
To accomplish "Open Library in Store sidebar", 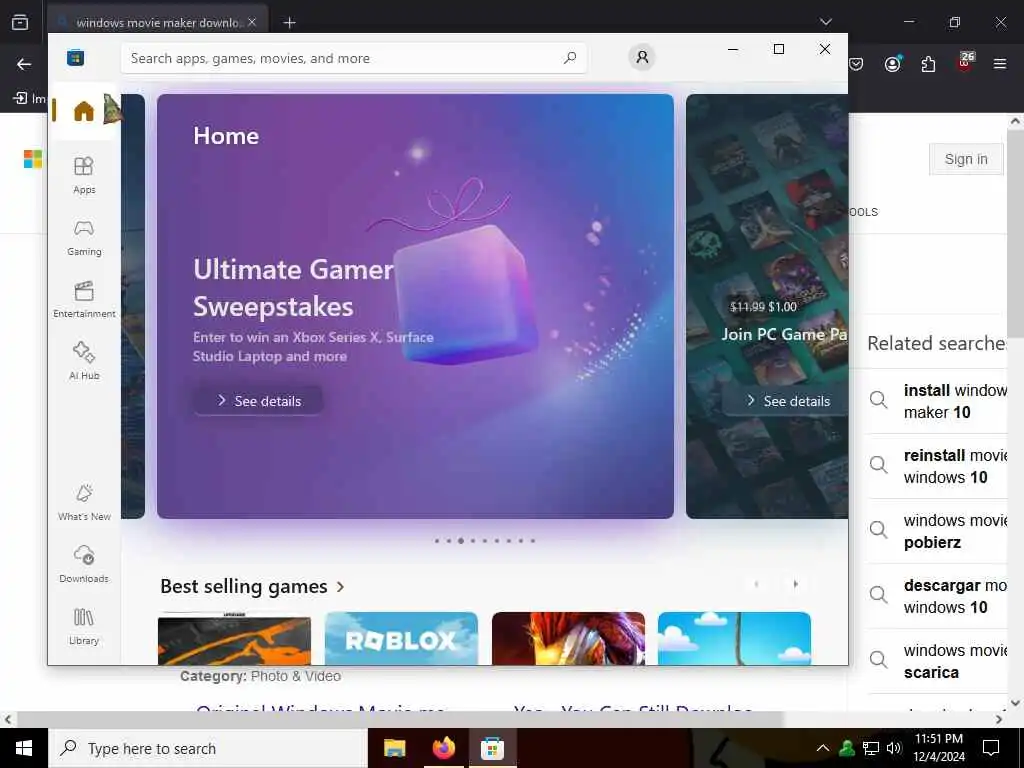I will (84, 626).
